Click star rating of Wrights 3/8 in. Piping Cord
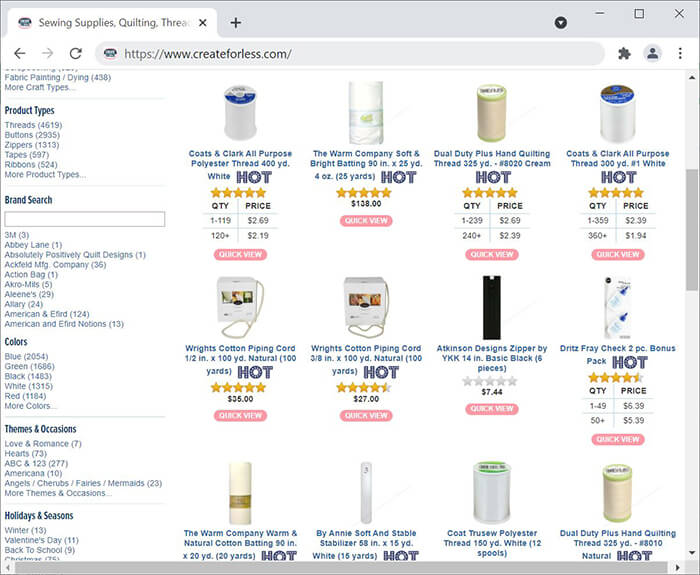This screenshot has height=575, width=700. tap(366, 387)
